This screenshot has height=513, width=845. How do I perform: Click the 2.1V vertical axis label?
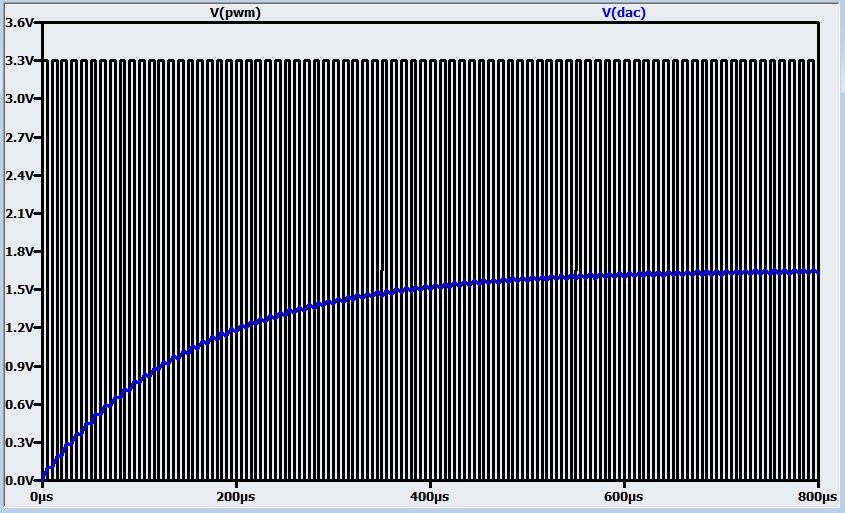point(17,213)
